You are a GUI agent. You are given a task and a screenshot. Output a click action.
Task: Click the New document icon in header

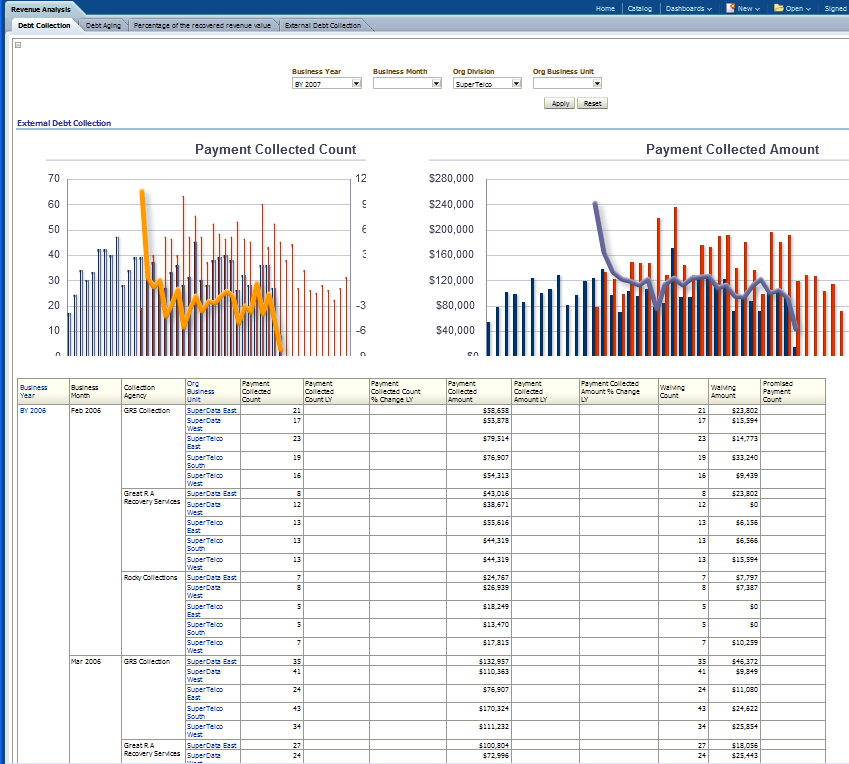(x=730, y=8)
